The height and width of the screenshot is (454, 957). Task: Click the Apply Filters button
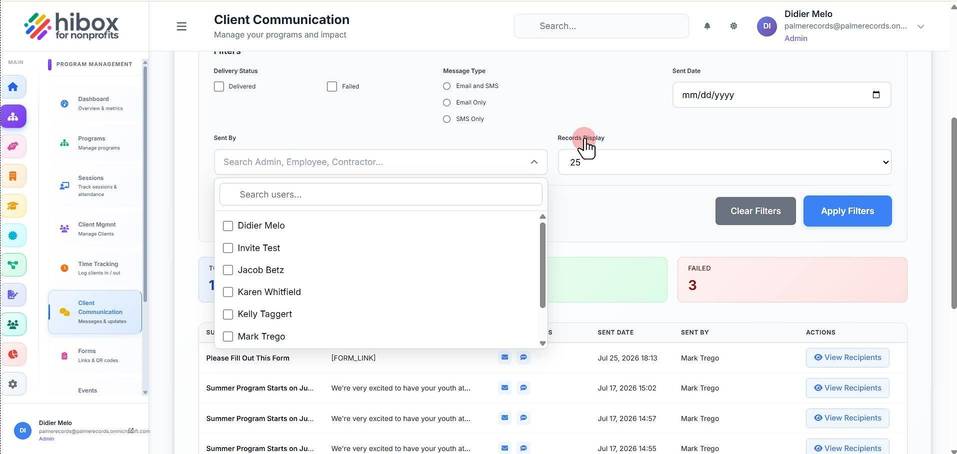[x=847, y=211]
